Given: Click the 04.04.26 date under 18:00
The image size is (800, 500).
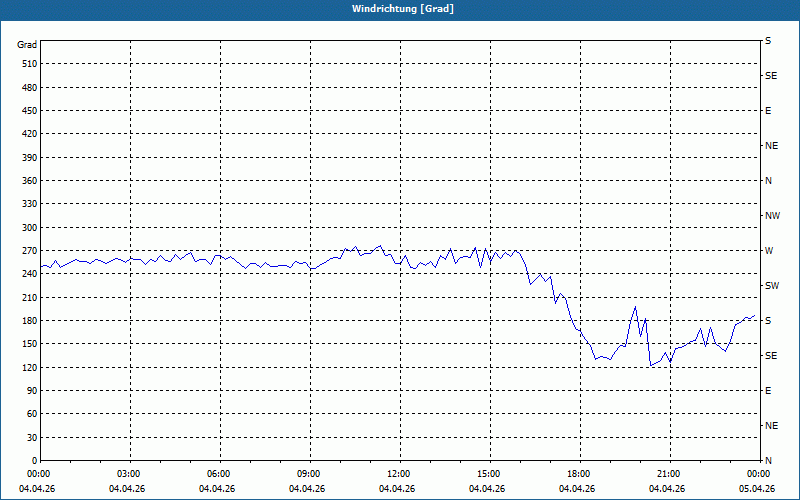Looking at the screenshot, I should coord(577,489).
